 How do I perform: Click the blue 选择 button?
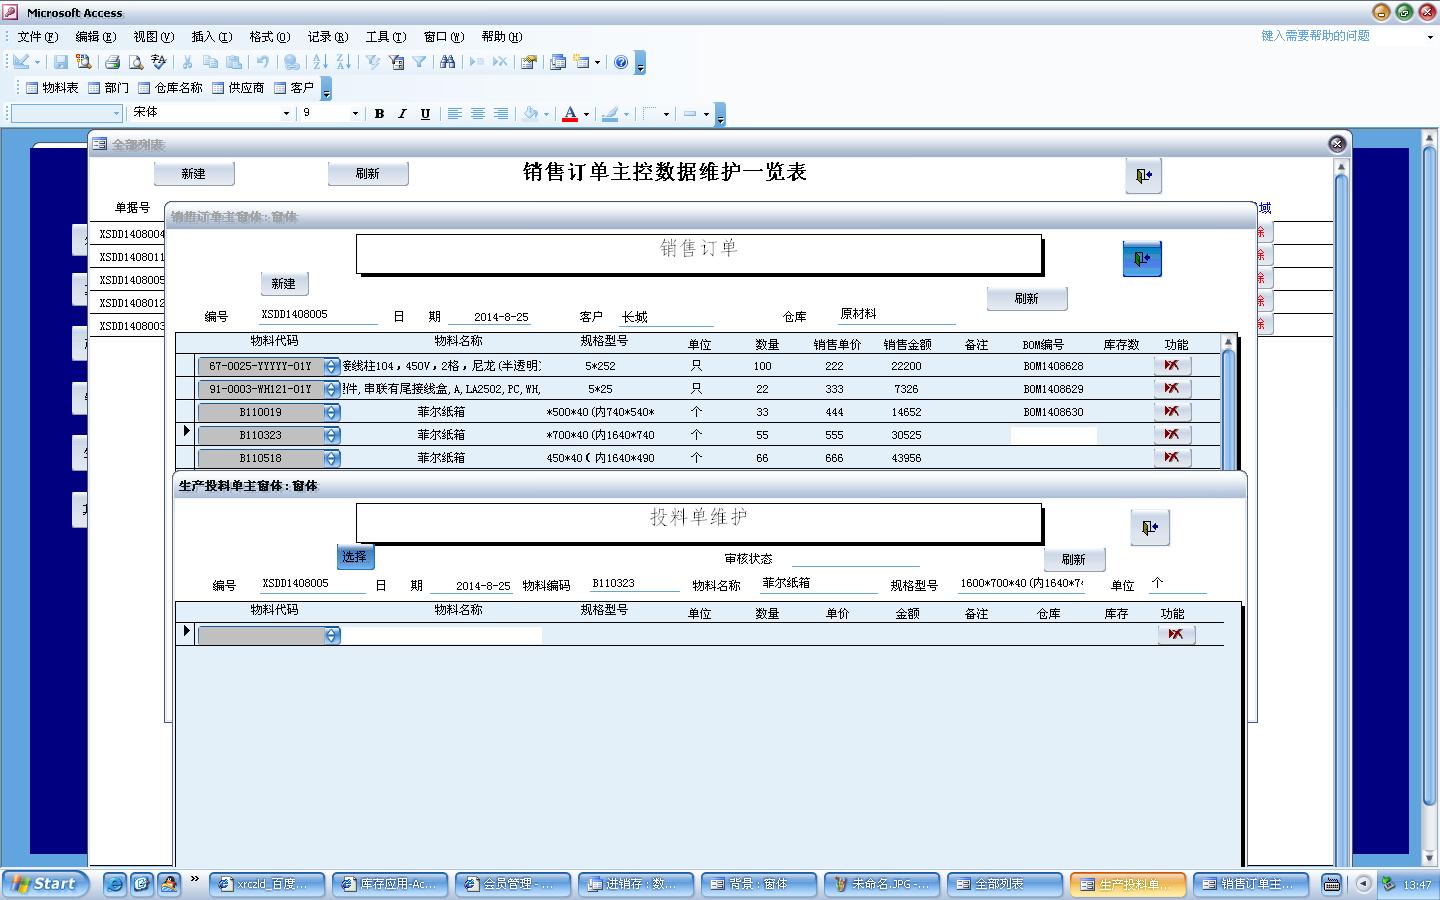(355, 557)
